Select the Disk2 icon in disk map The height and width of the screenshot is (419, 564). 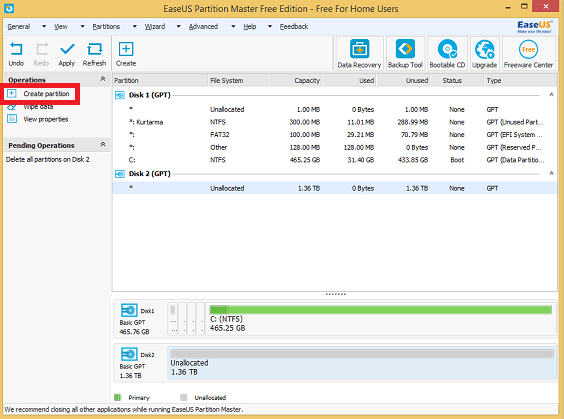(x=129, y=354)
